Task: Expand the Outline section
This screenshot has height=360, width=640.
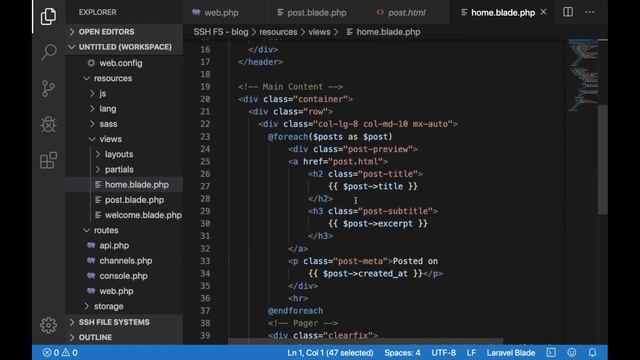Action: pyautogui.click(x=72, y=337)
